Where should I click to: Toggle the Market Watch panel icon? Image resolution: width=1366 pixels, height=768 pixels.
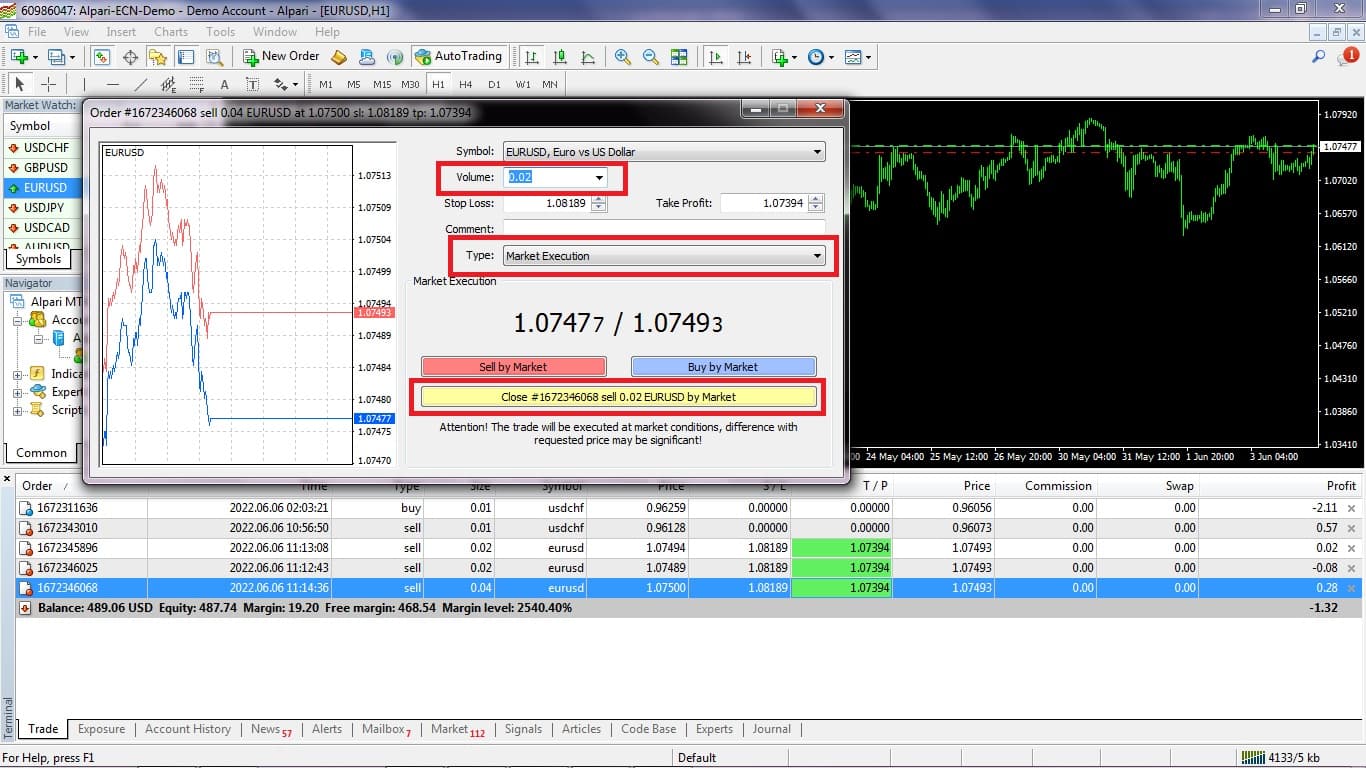coord(102,57)
